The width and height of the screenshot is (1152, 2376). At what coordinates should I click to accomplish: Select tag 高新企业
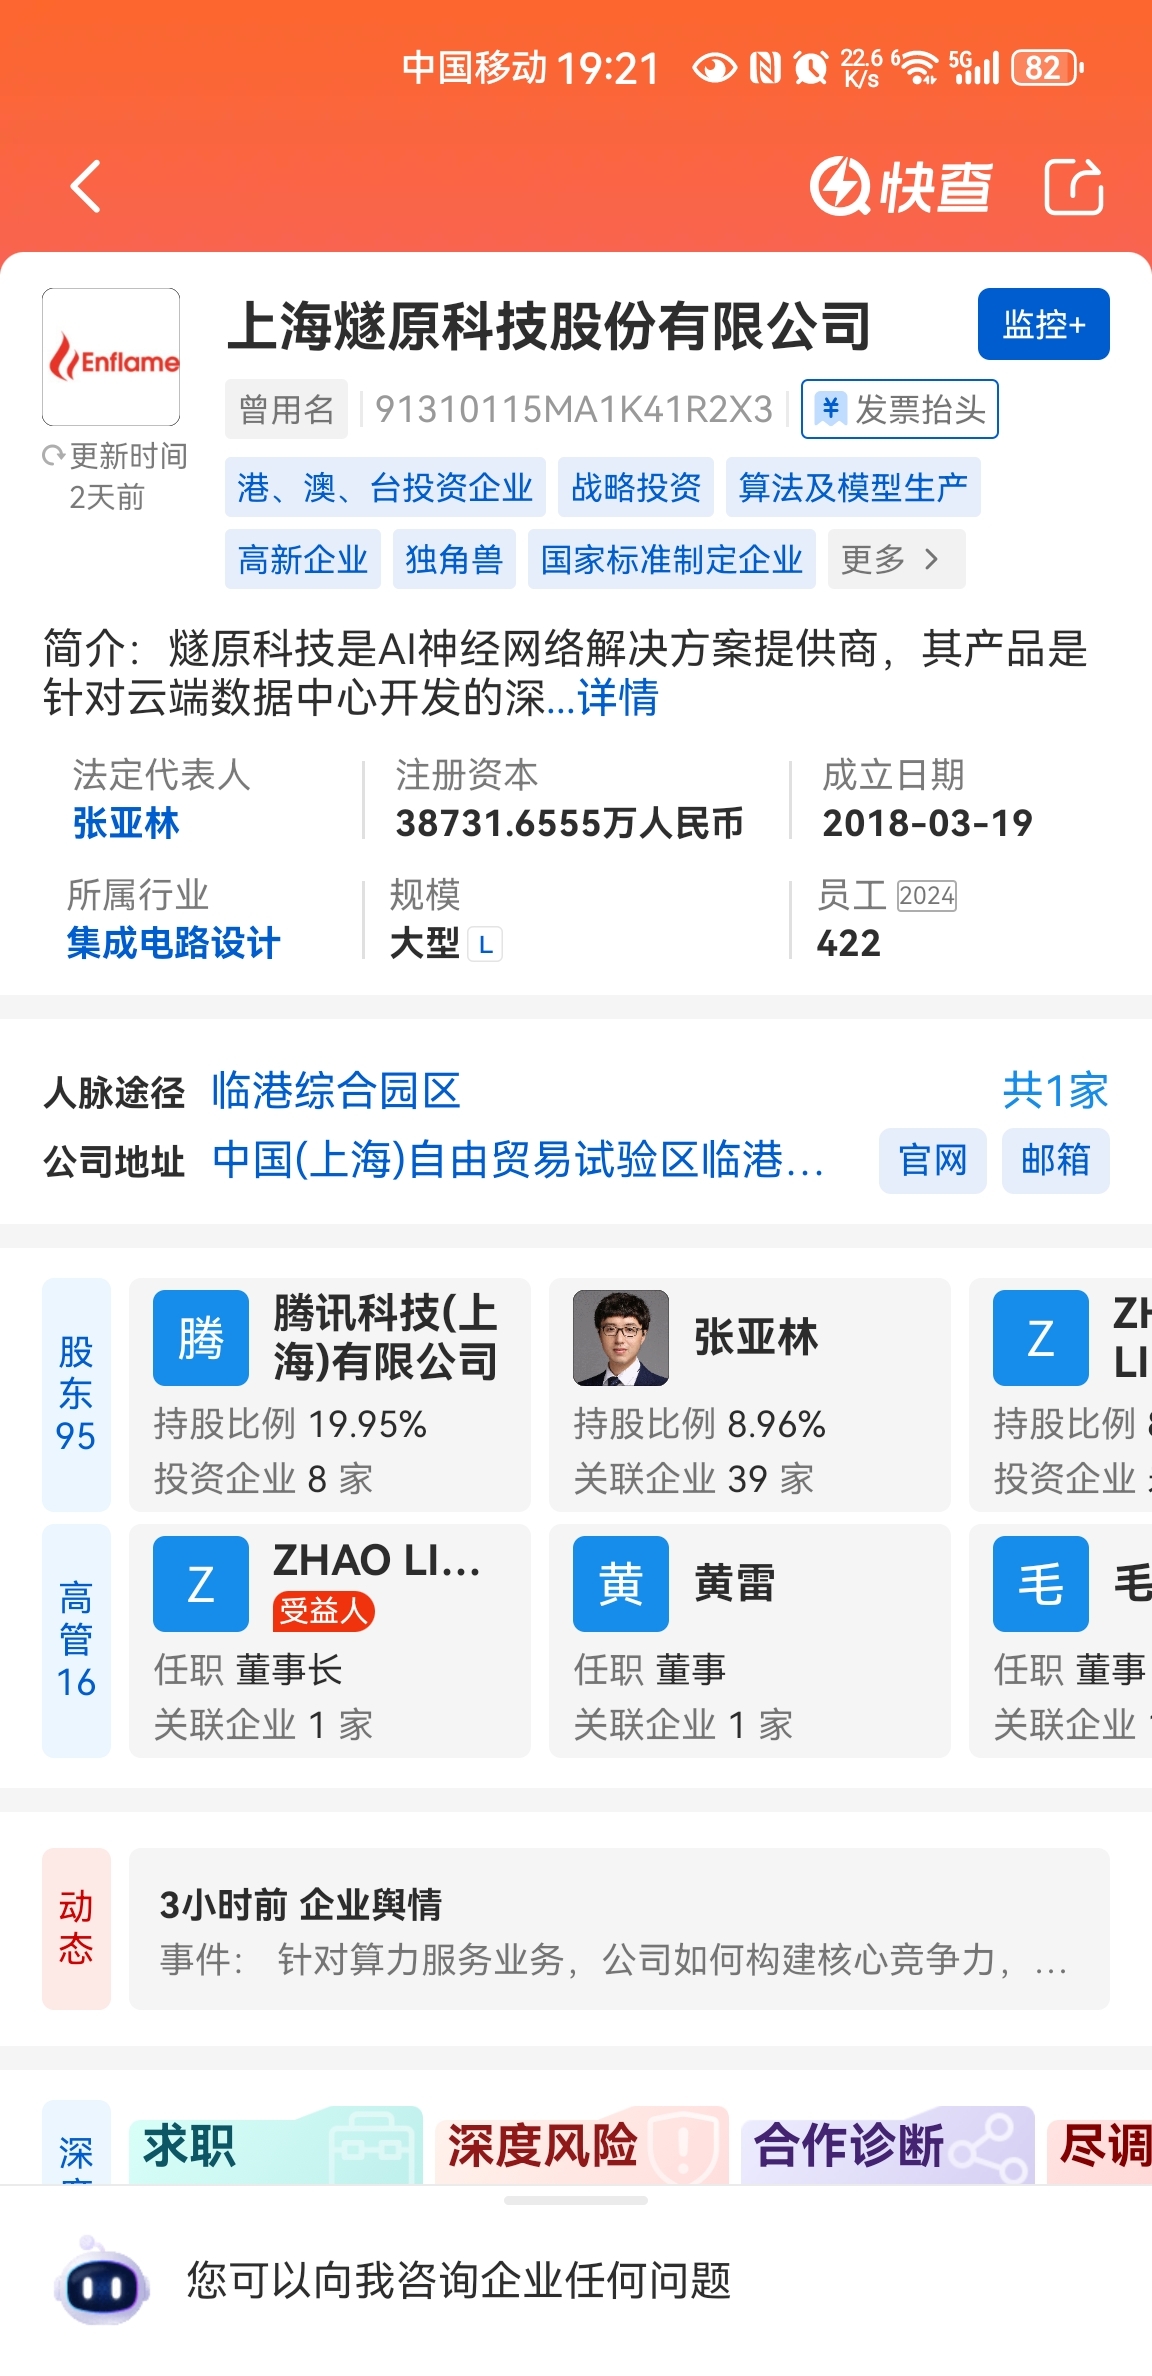click(x=303, y=559)
